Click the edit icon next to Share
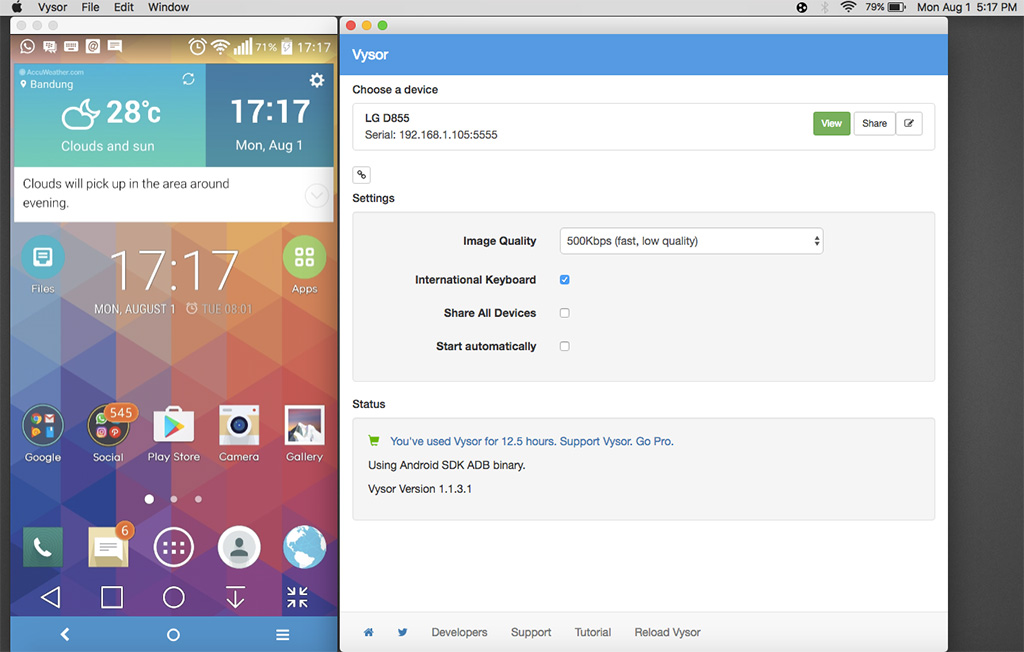 [x=908, y=123]
